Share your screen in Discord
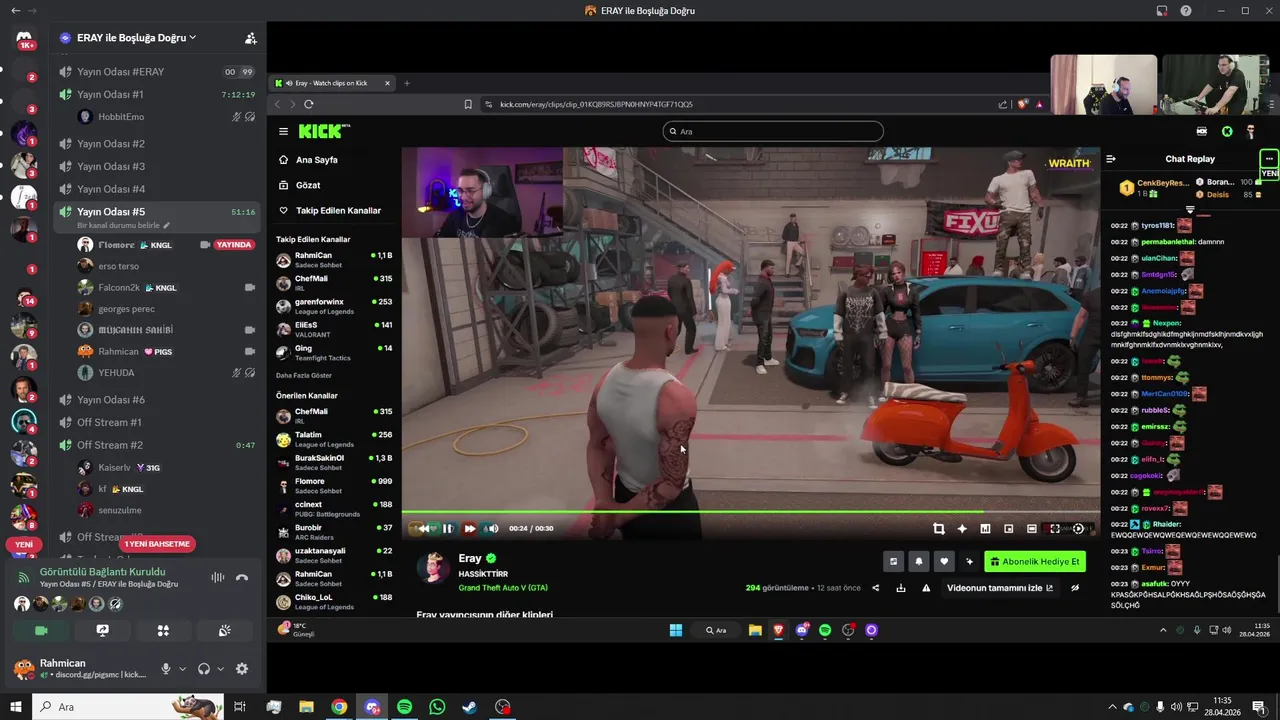The width and height of the screenshot is (1280, 720). click(102, 631)
